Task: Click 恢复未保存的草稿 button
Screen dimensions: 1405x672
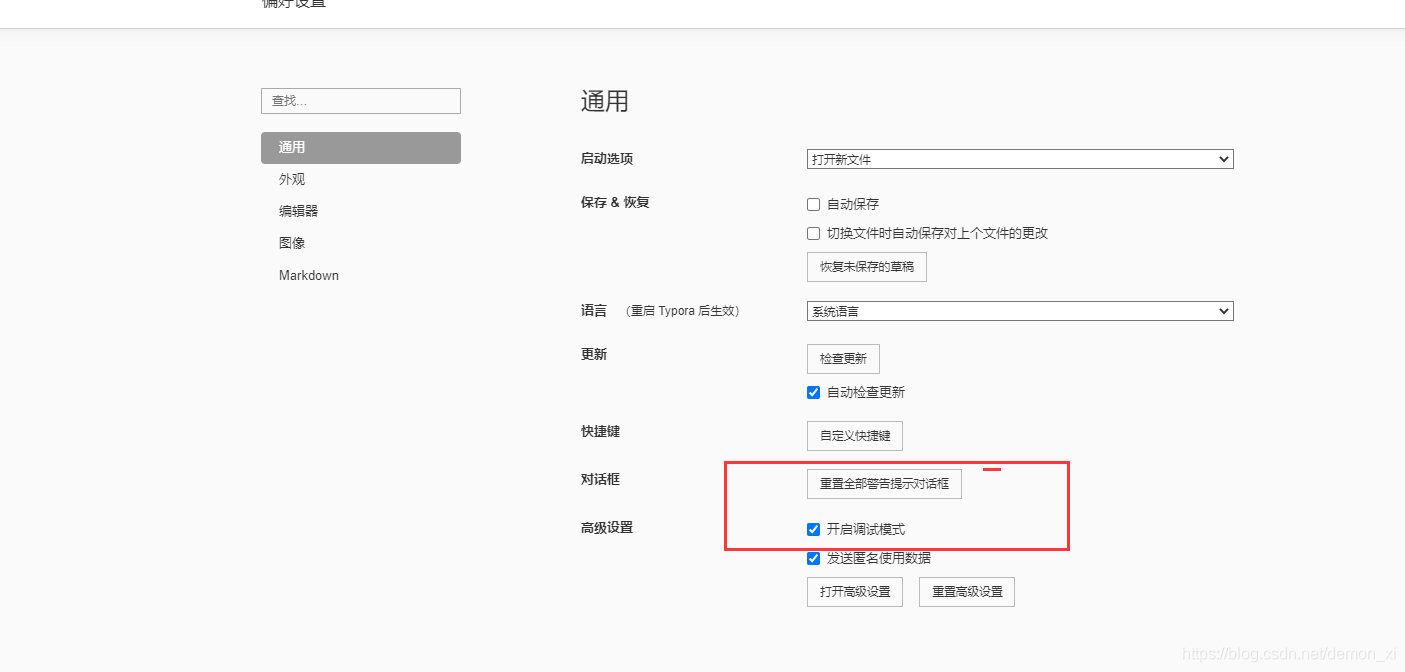Action: pos(866,267)
